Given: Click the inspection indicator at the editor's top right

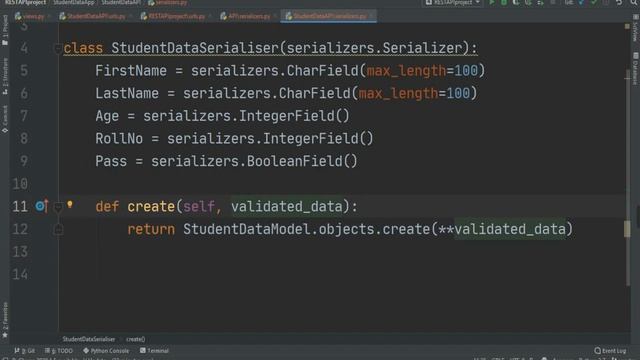Looking at the screenshot, I should [x=627, y=27].
